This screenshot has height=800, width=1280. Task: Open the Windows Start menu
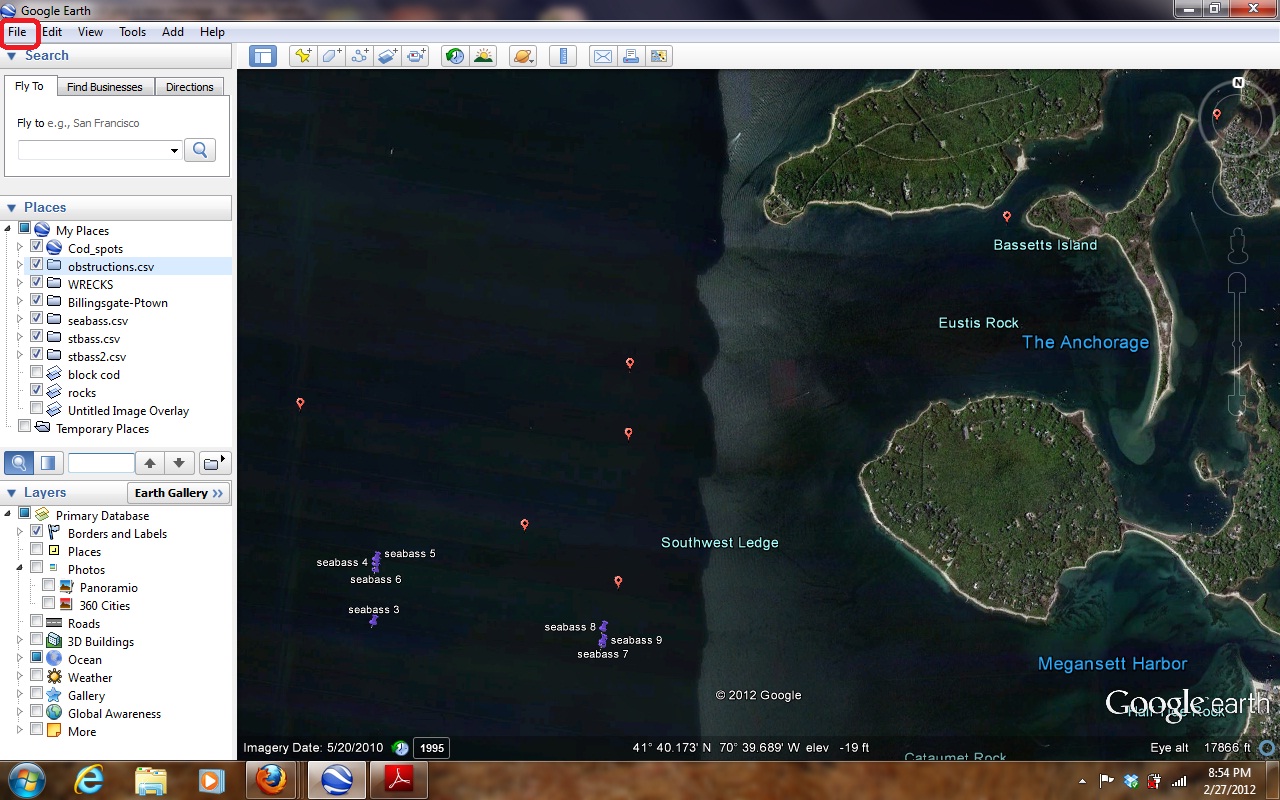(26, 780)
